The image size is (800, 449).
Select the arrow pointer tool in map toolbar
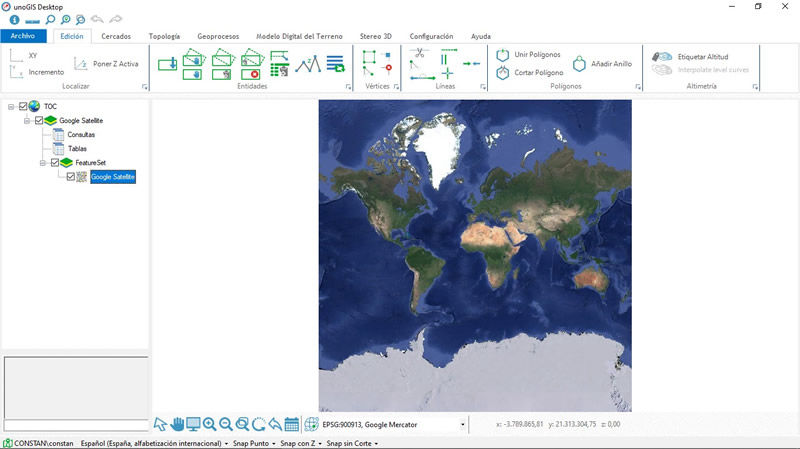tap(160, 424)
